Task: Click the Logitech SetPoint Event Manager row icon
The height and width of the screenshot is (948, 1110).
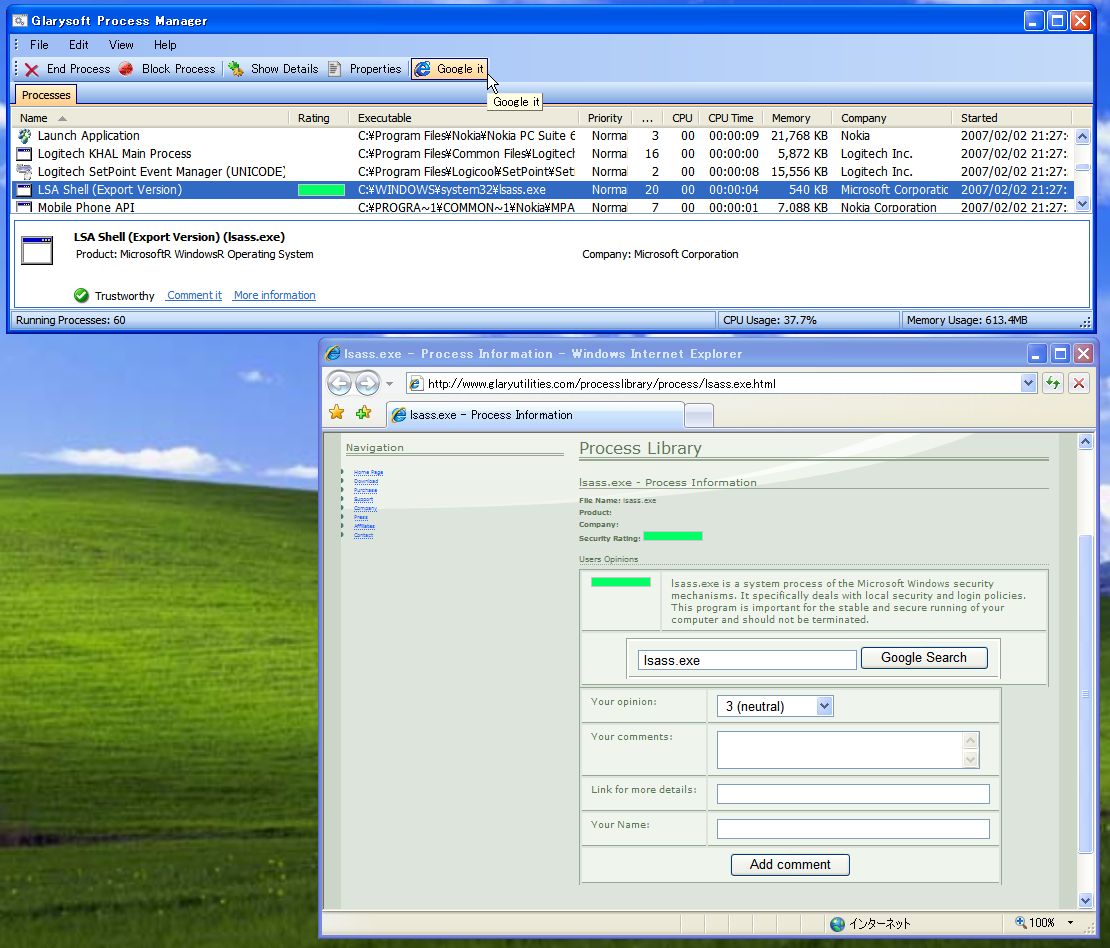Action: [25, 171]
